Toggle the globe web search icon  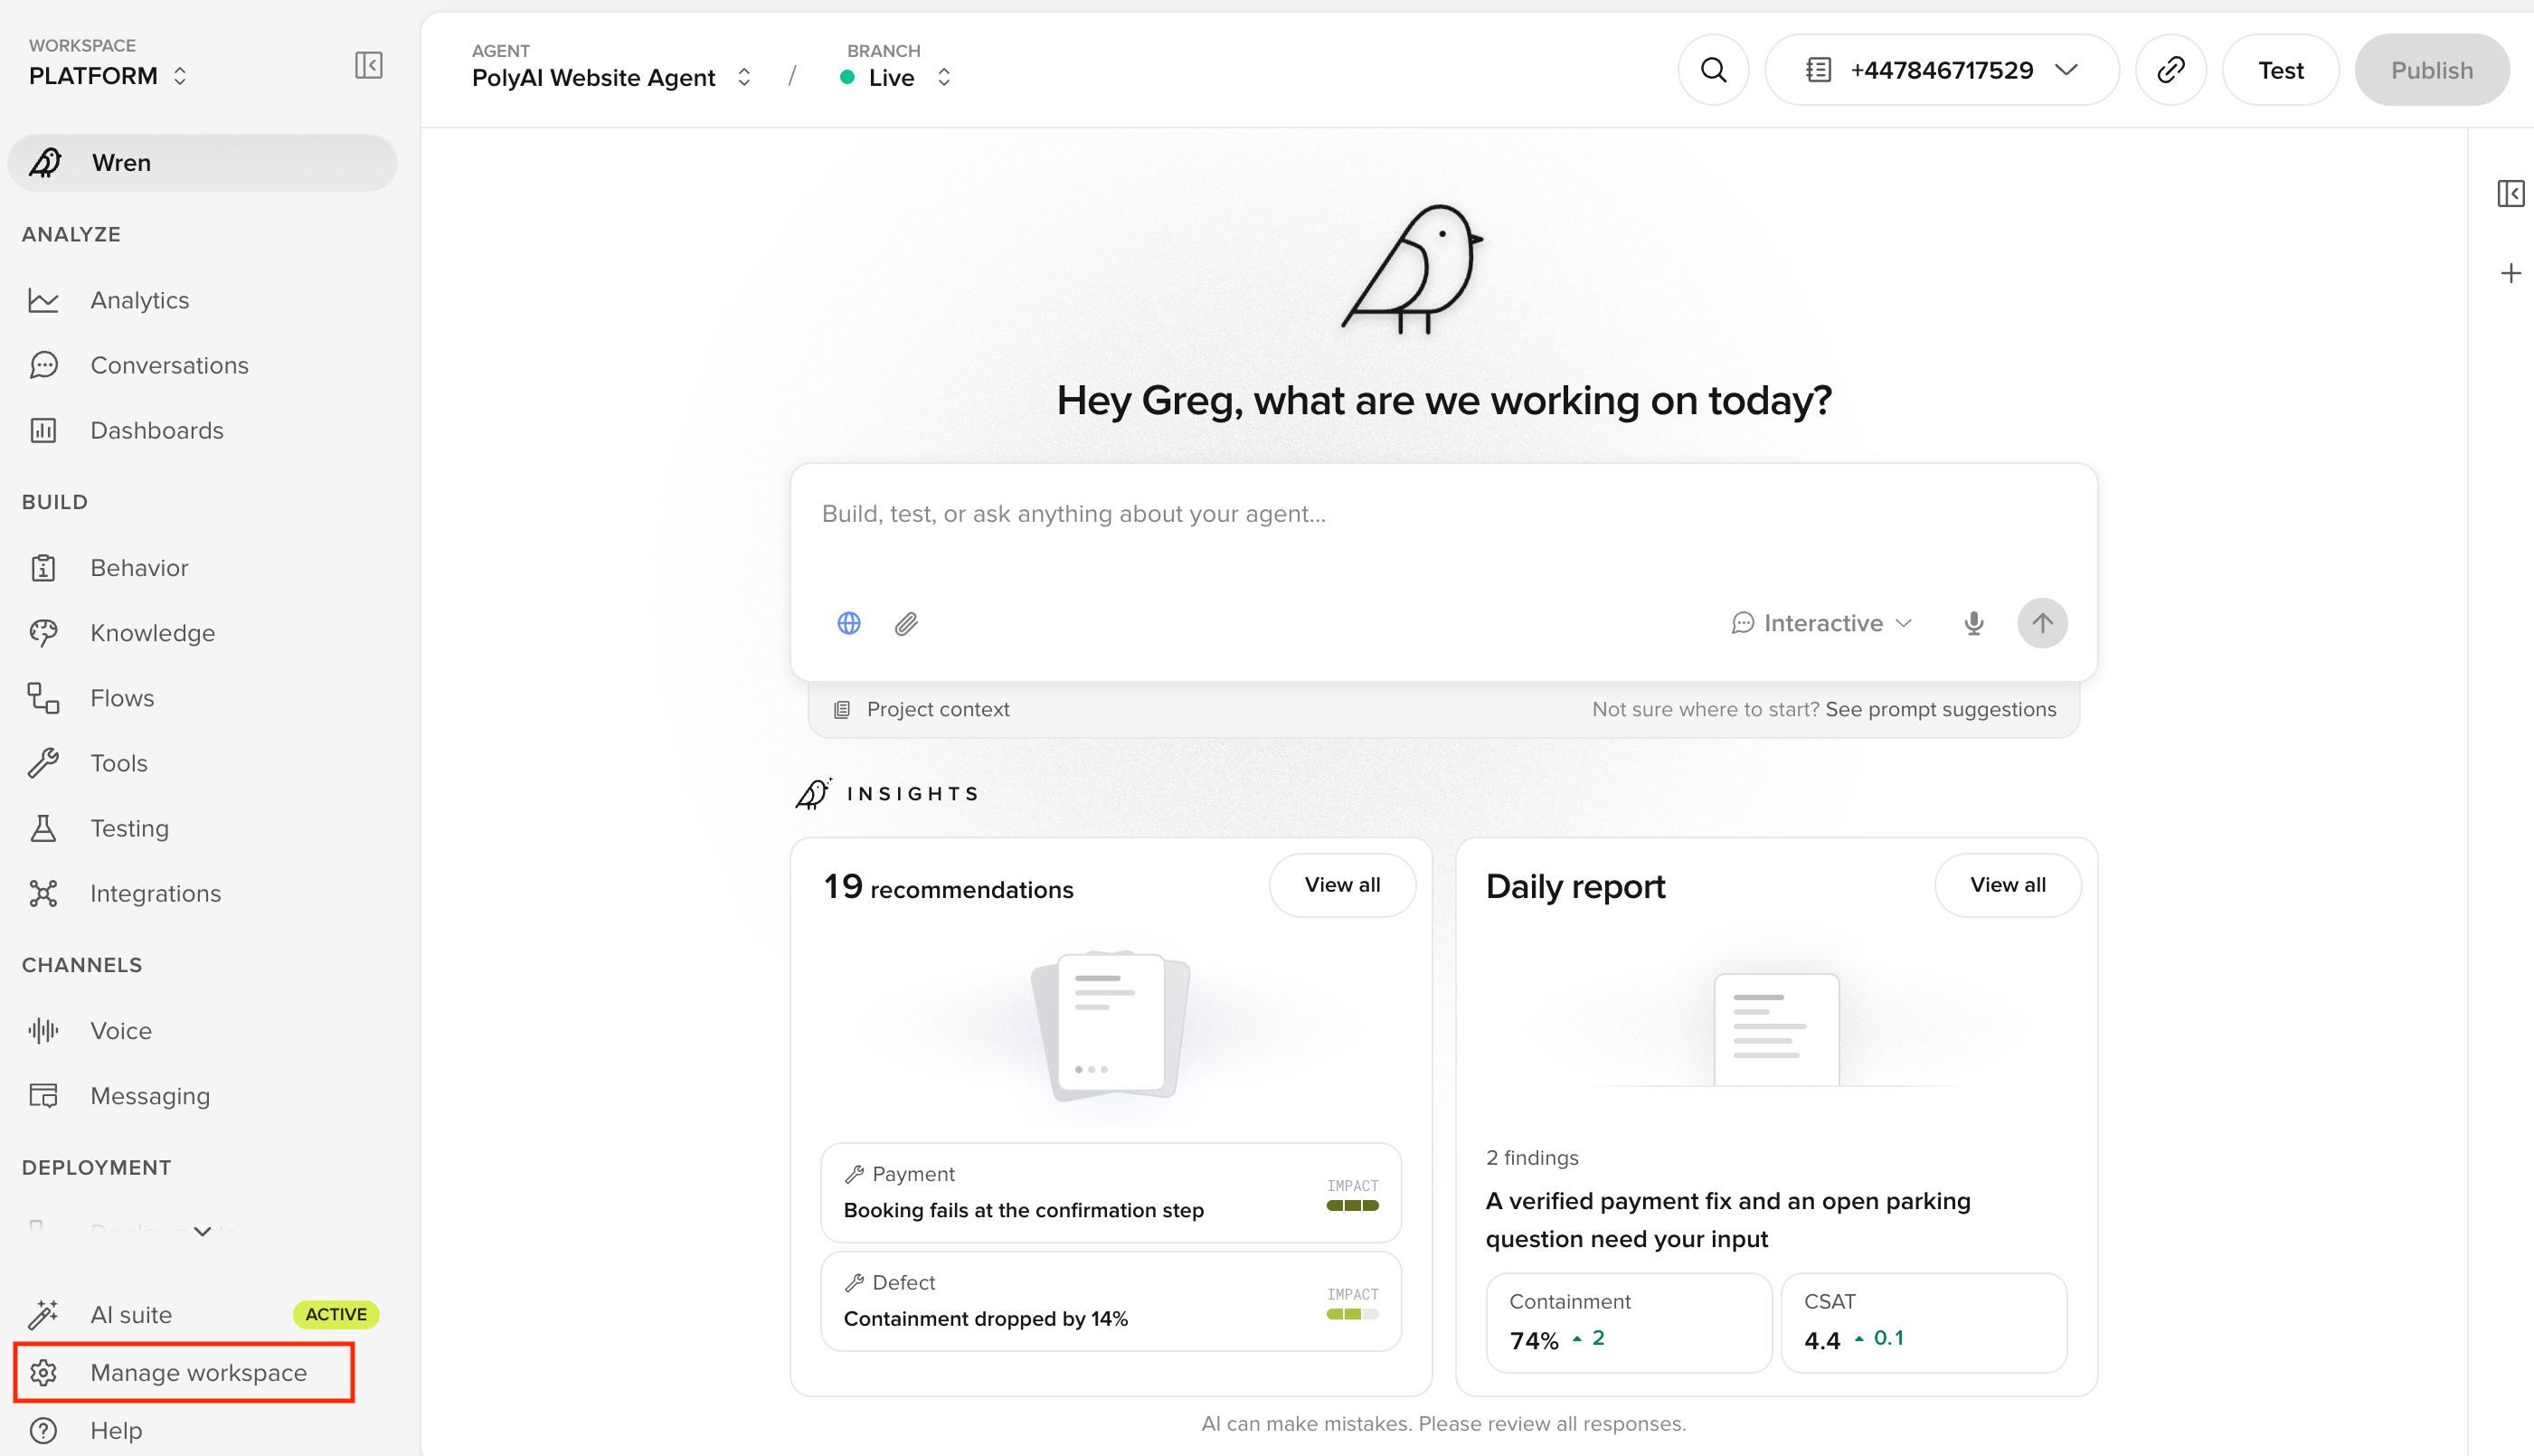click(848, 623)
